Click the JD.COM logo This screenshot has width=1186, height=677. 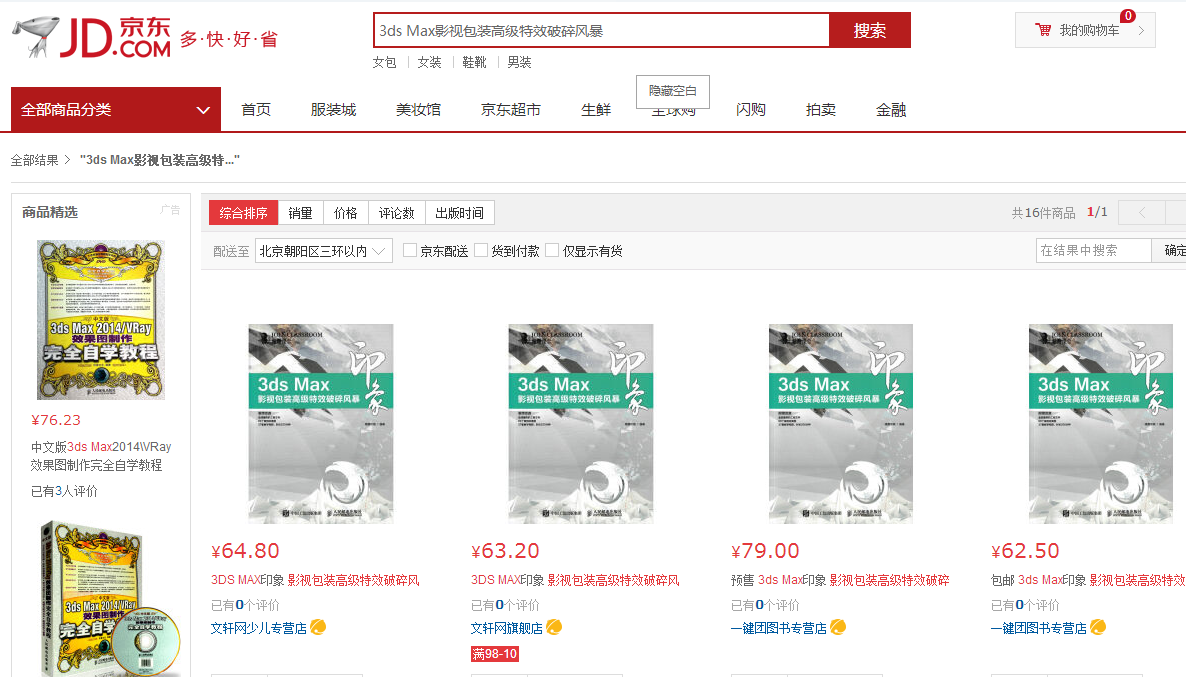(x=92, y=37)
